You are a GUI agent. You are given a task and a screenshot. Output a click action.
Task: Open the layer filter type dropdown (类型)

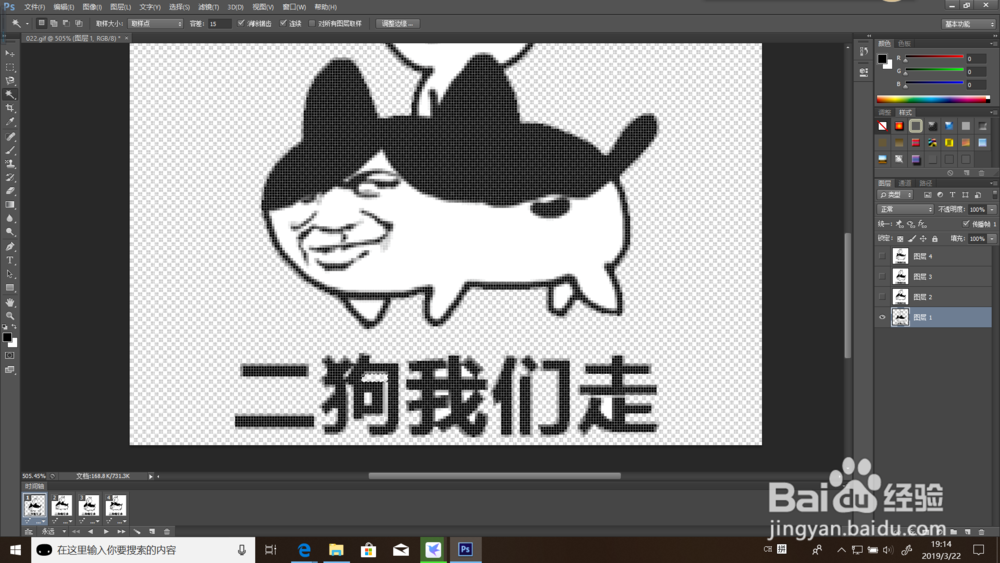point(896,194)
